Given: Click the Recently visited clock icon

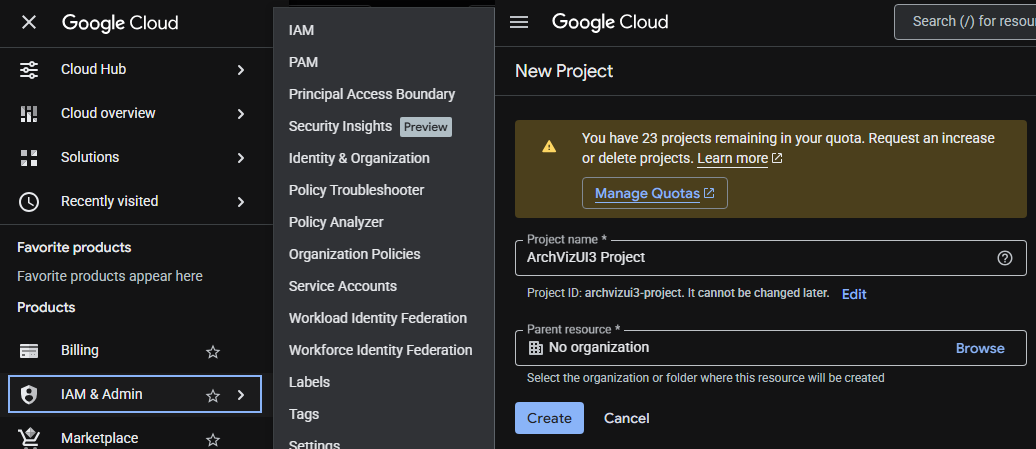Looking at the screenshot, I should 29,201.
